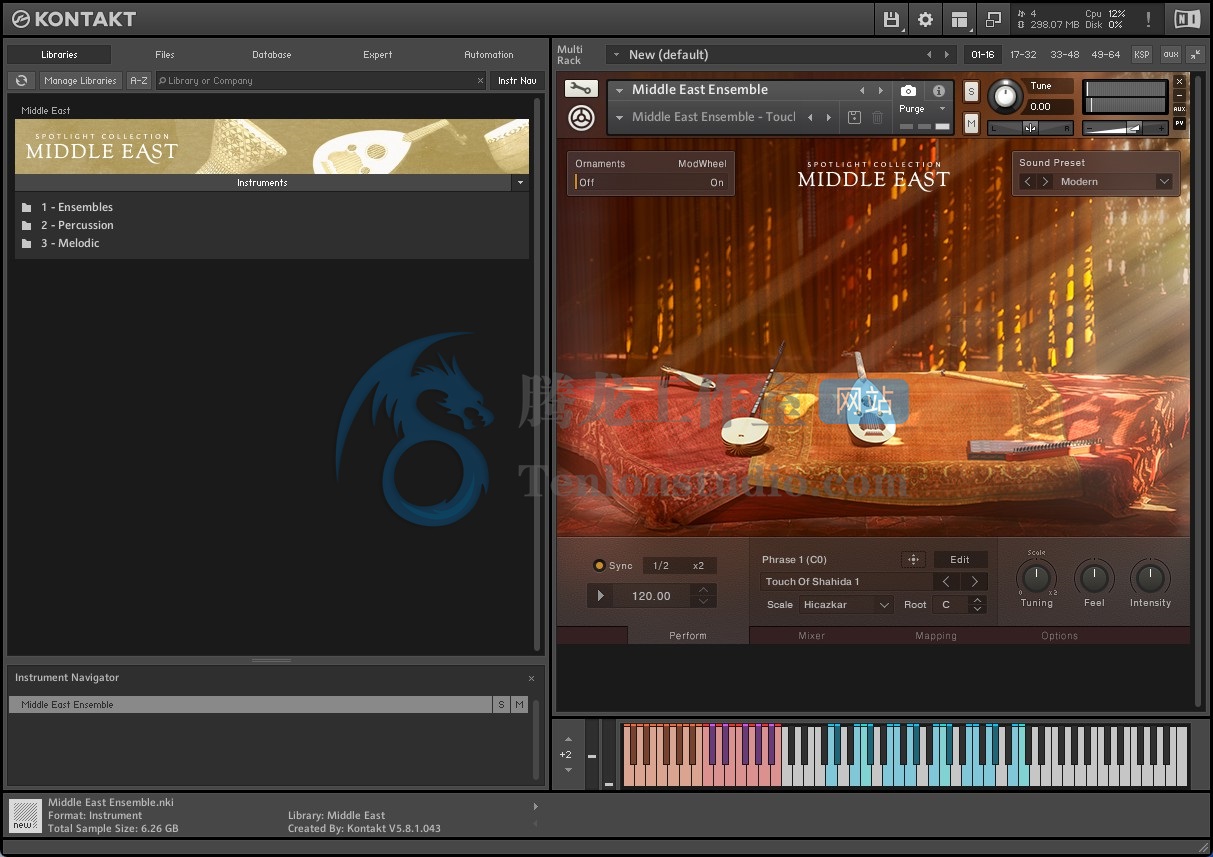
Task: Click Manage Libraries button
Action: [81, 81]
